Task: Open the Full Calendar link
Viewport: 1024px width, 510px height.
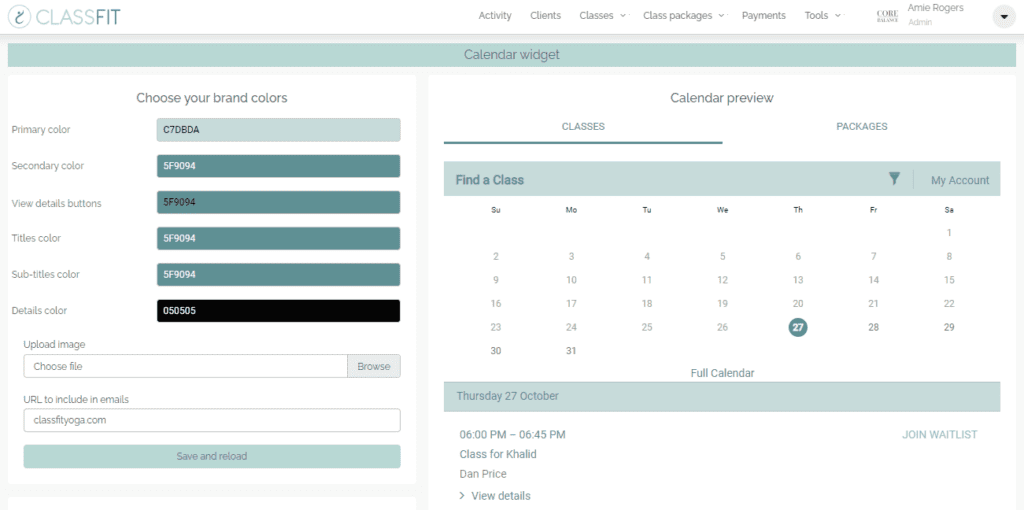Action: point(722,373)
